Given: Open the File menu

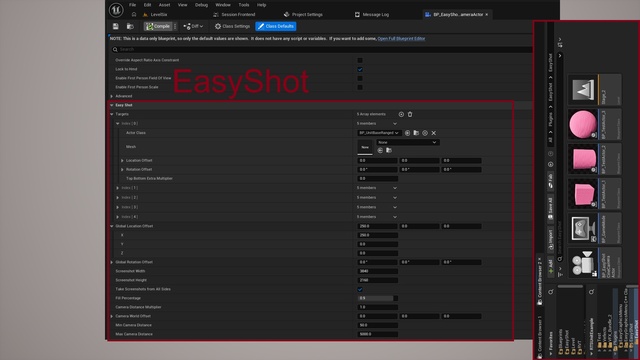Looking at the screenshot, I should tap(133, 5).
